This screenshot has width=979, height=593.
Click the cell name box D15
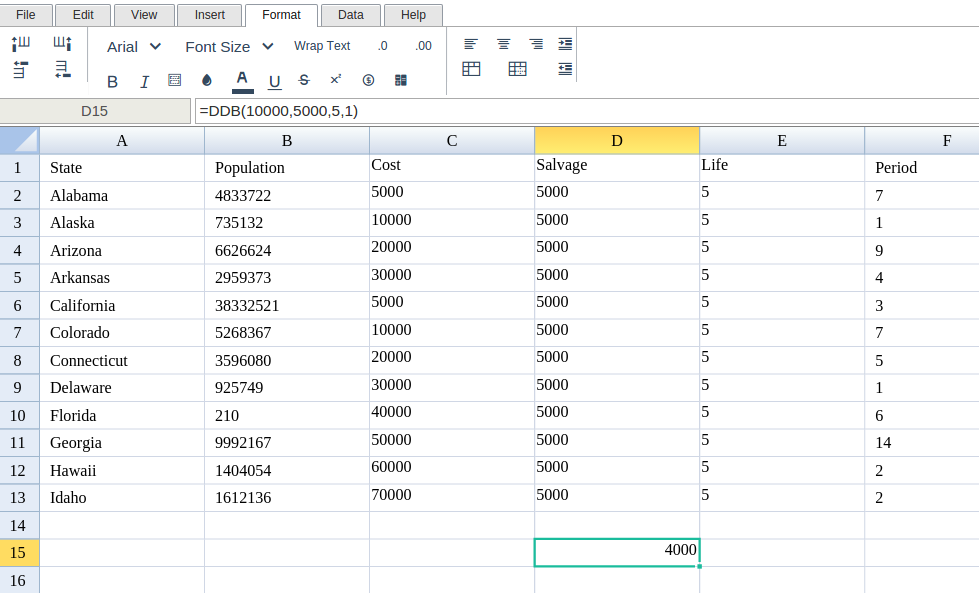click(95, 111)
